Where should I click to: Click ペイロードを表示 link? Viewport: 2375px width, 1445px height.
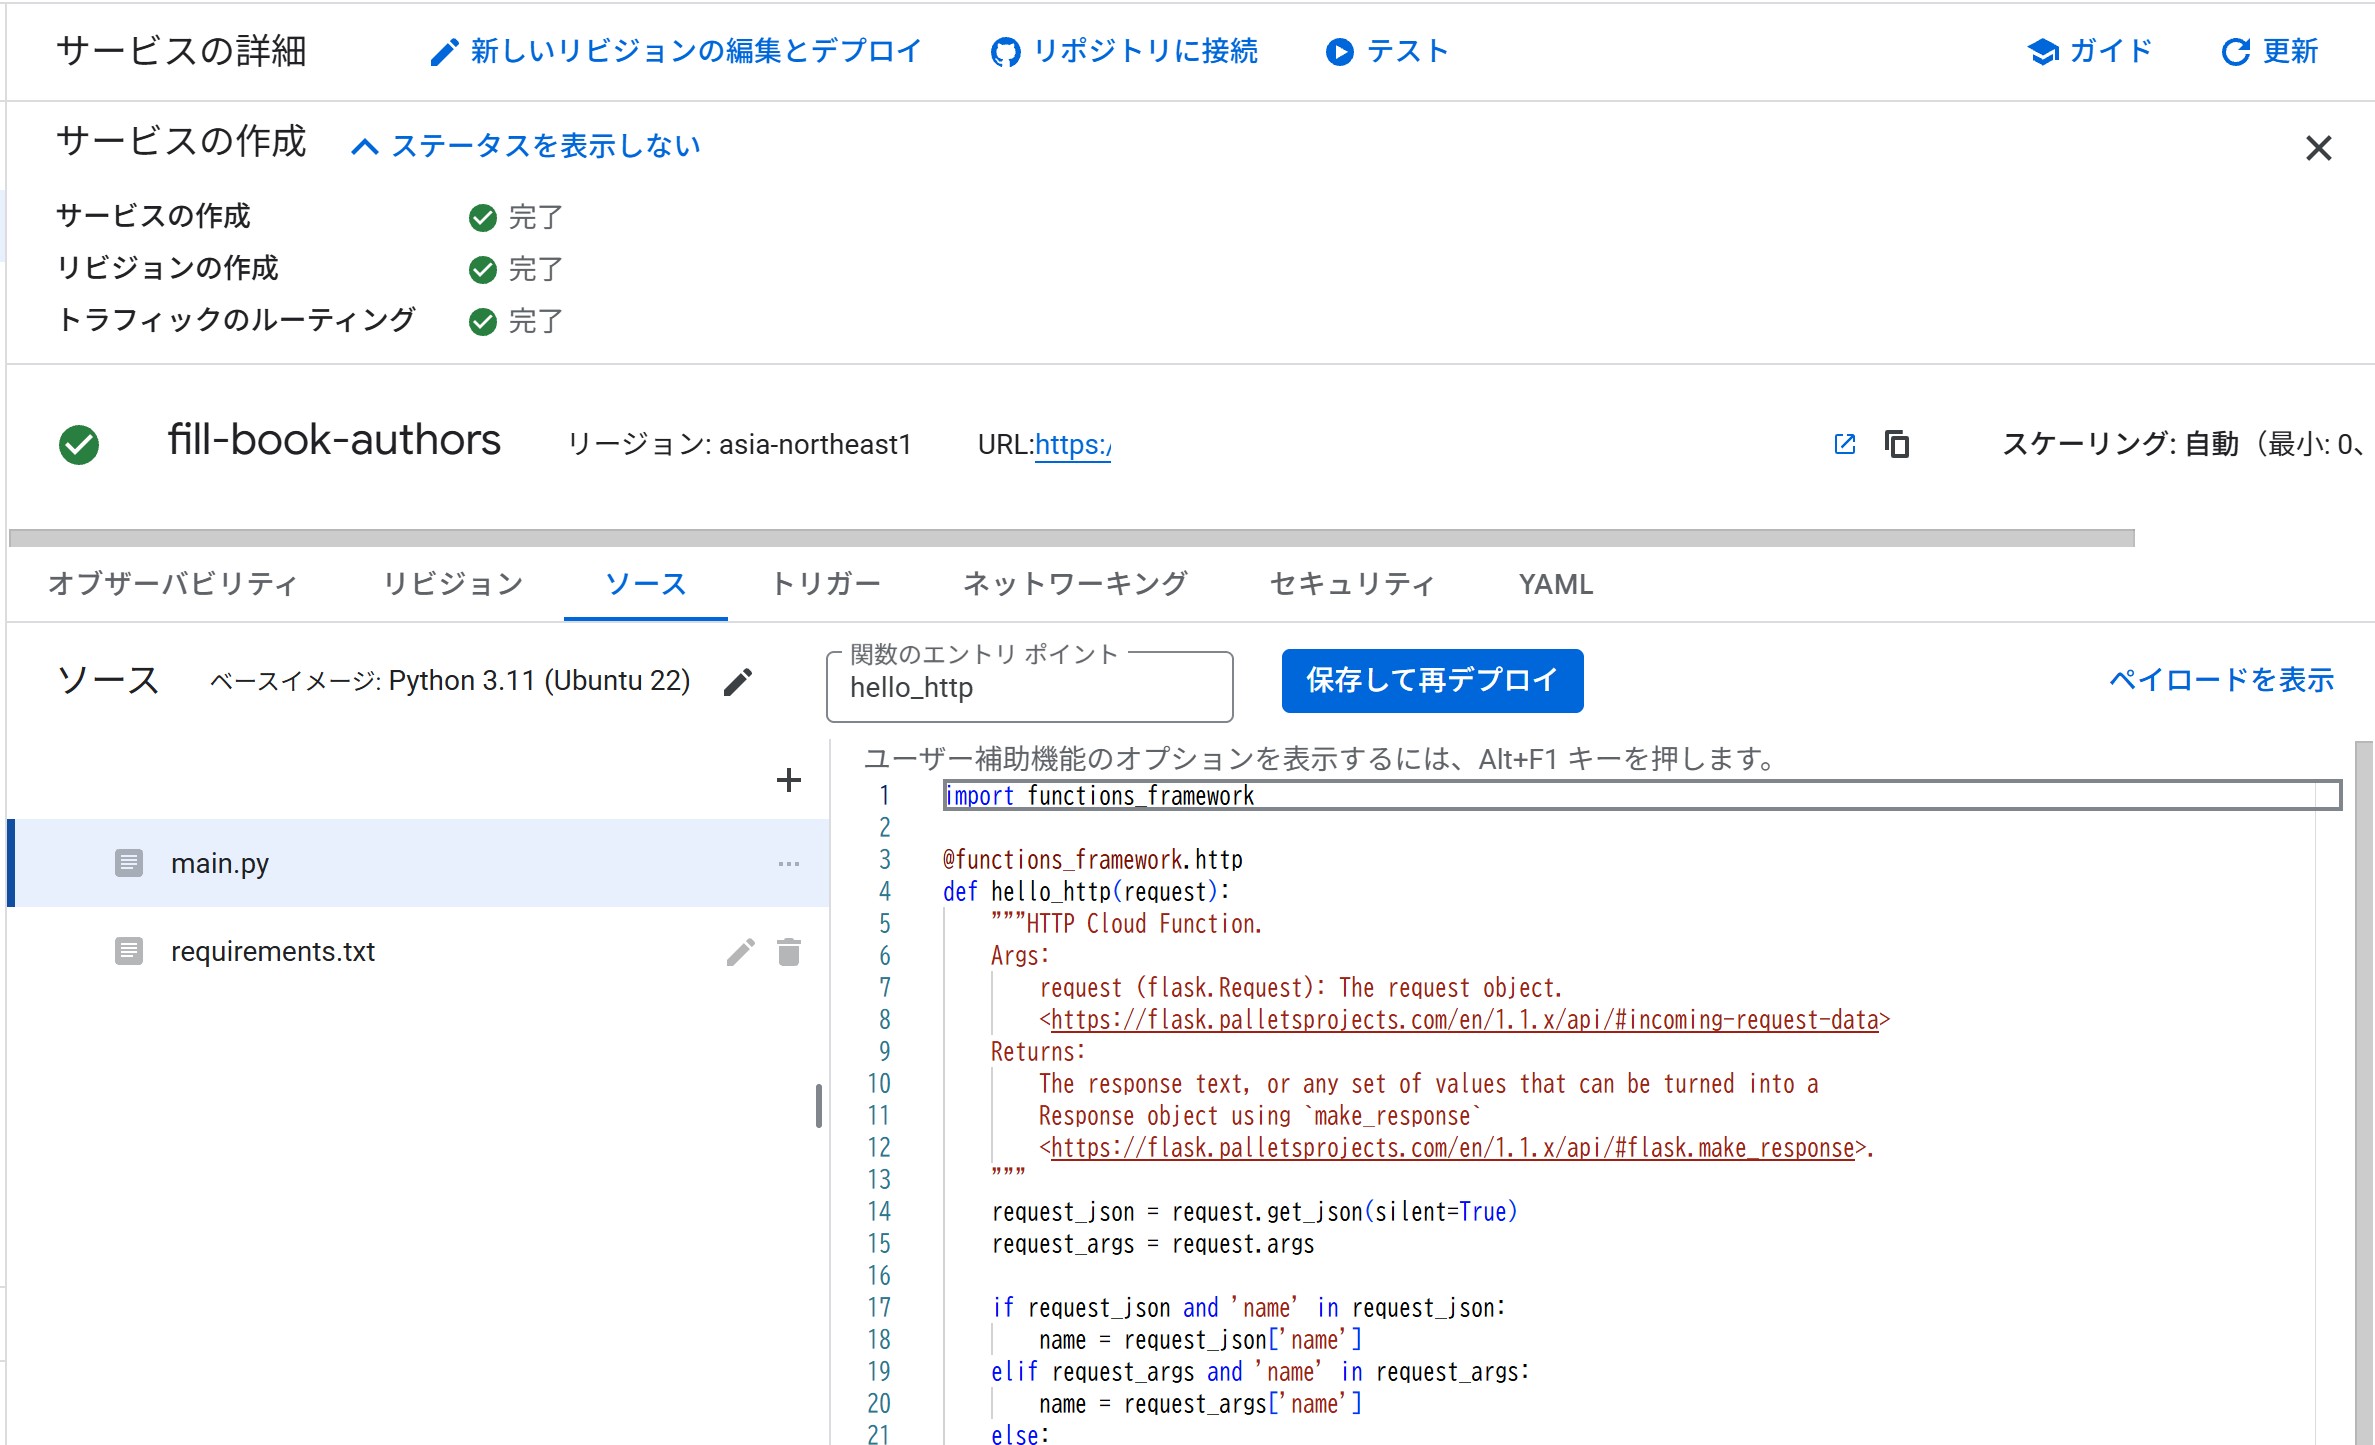[2220, 681]
